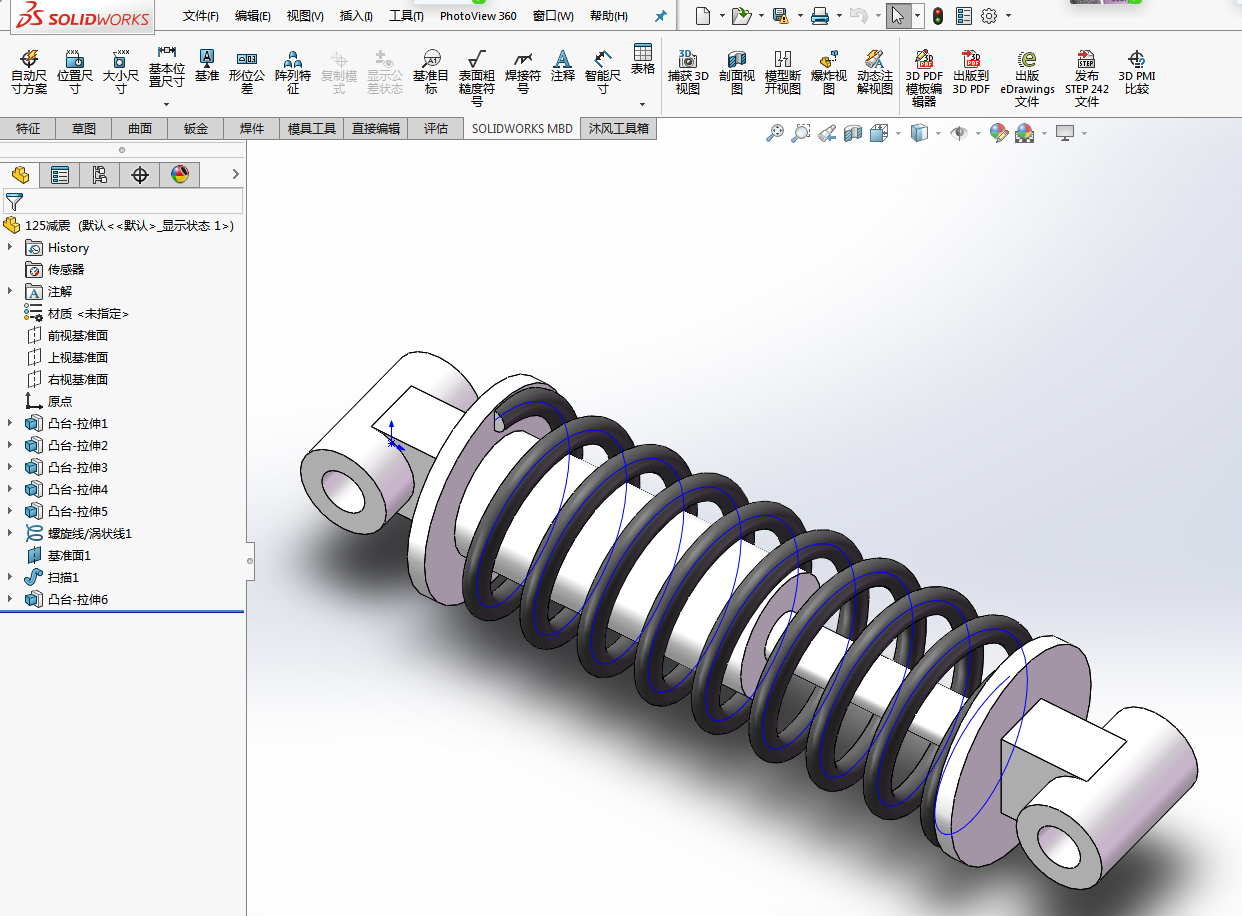Click the 模型断开视图 (Model Break View) tool
The width and height of the screenshot is (1242, 916).
click(x=783, y=72)
